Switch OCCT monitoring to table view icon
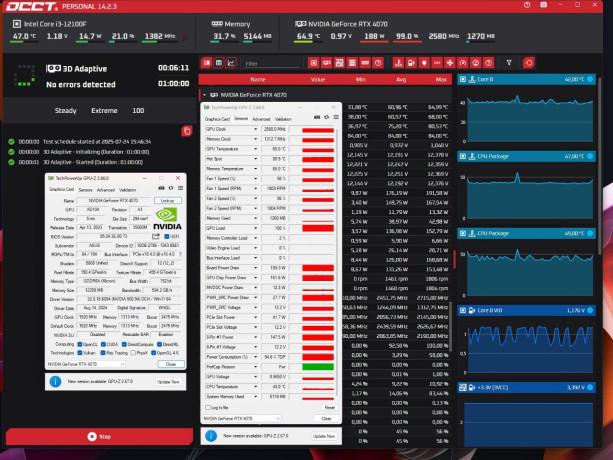 (x=219, y=63)
